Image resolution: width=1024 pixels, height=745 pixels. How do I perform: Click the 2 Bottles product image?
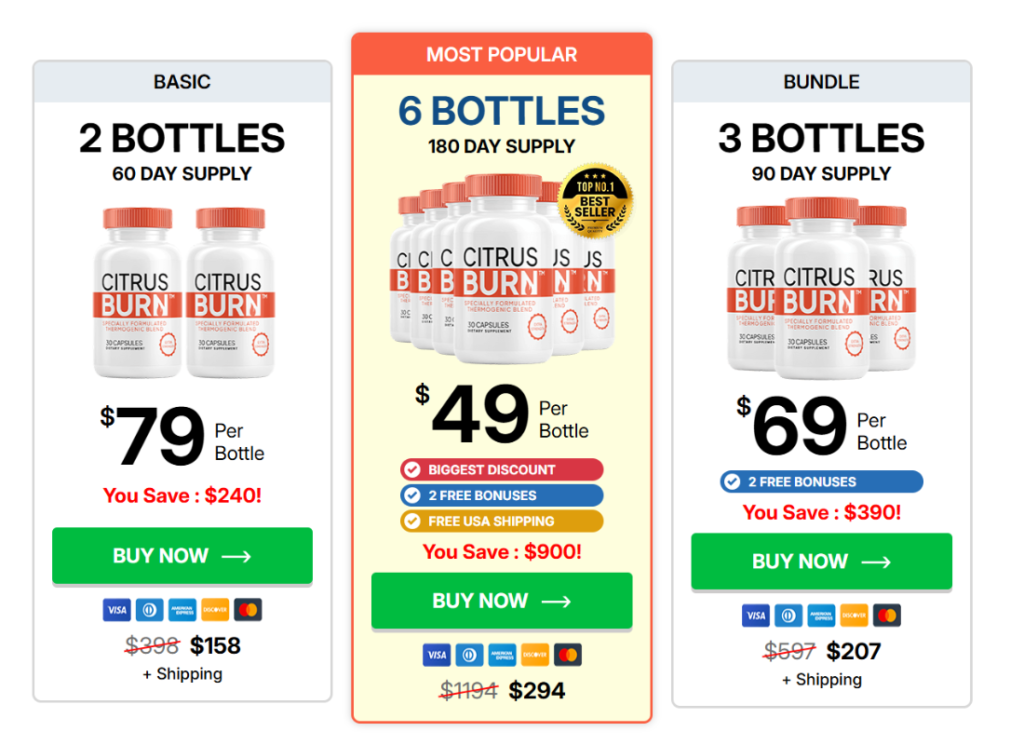[x=182, y=292]
